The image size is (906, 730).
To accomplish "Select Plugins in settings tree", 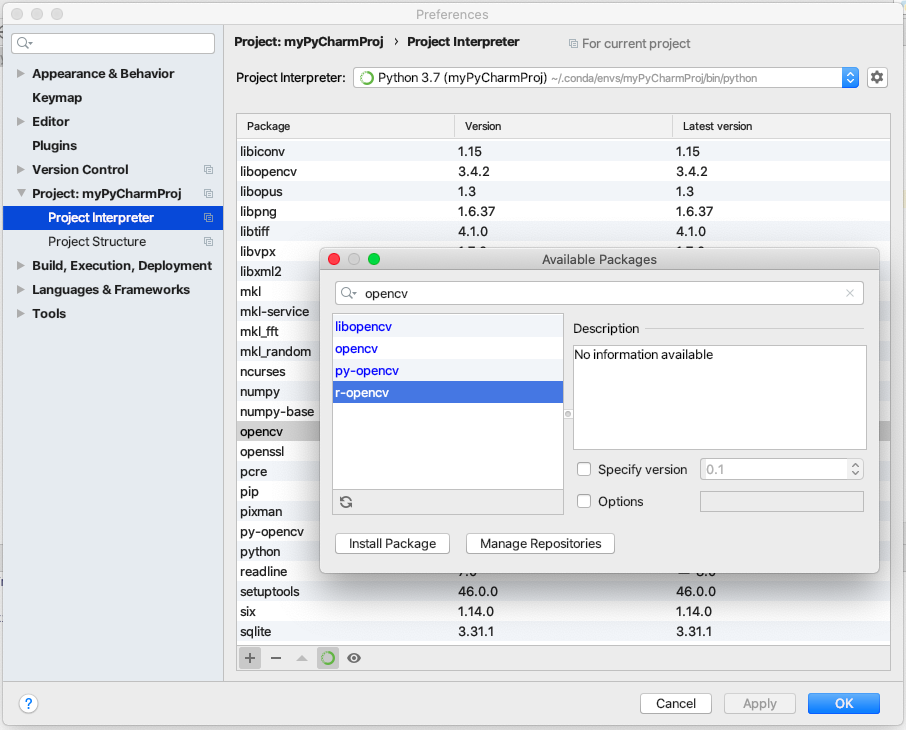I will 54,146.
